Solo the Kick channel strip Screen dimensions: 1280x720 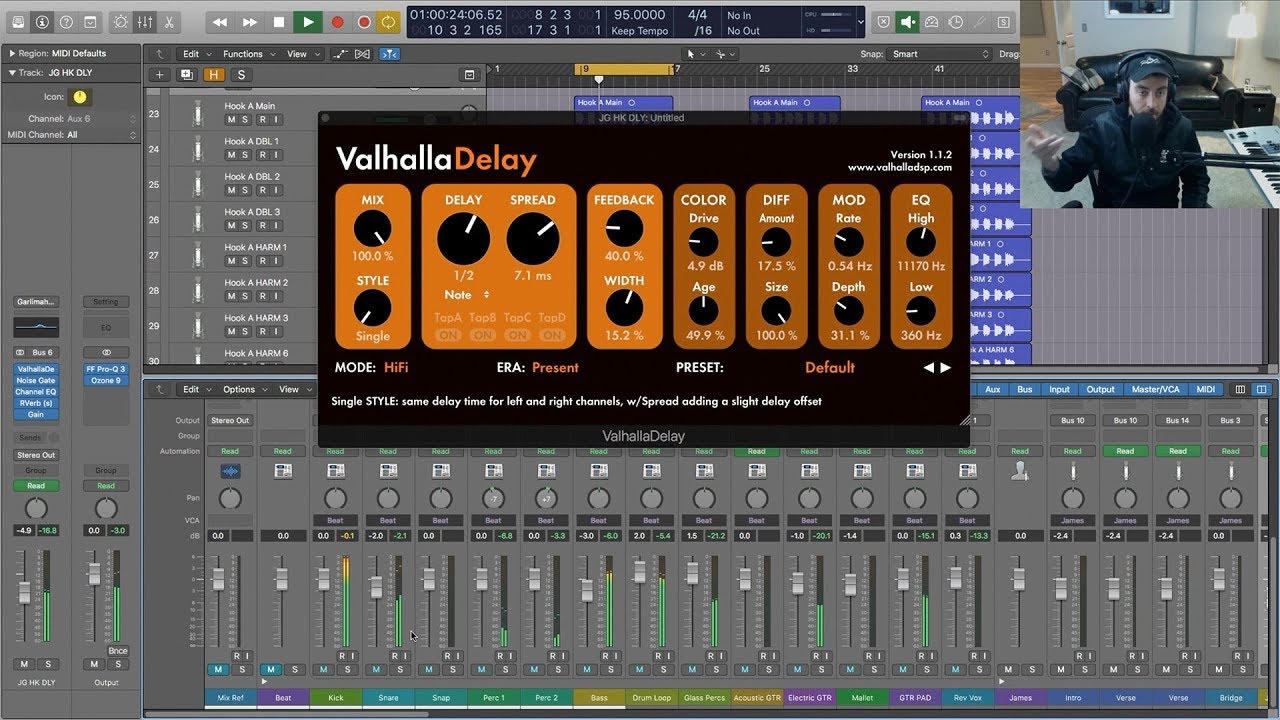(347, 669)
